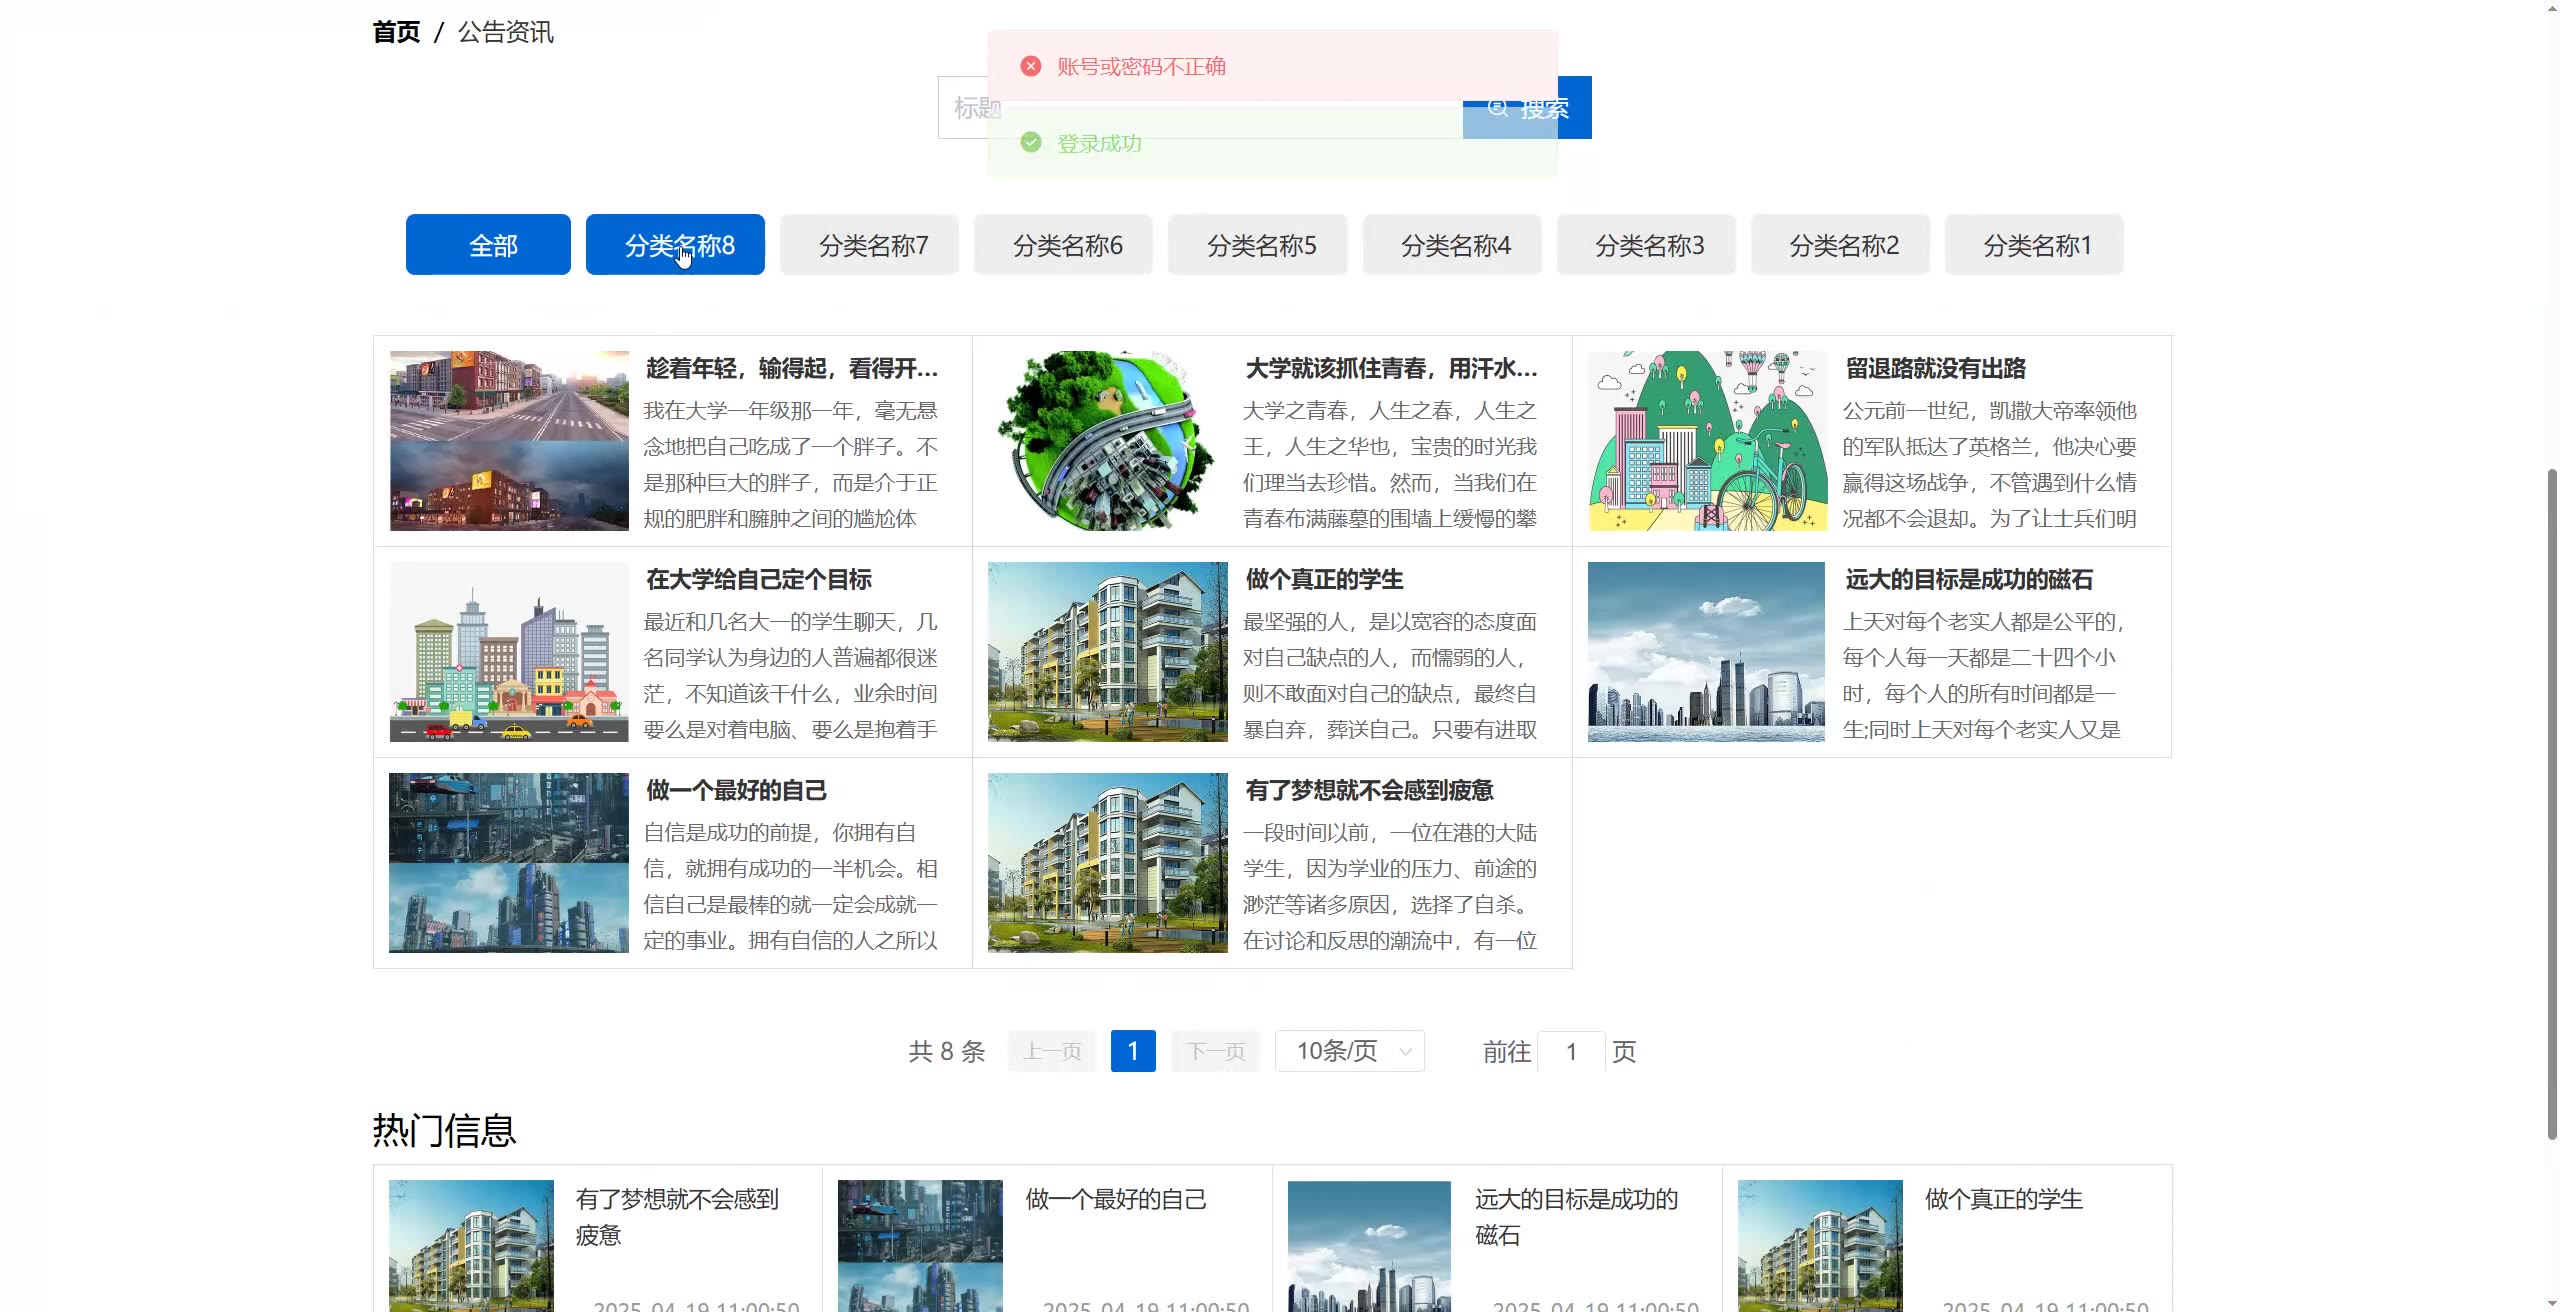Click the 上一页 pagination button
This screenshot has height=1312, width=2560.
[x=1052, y=1051]
